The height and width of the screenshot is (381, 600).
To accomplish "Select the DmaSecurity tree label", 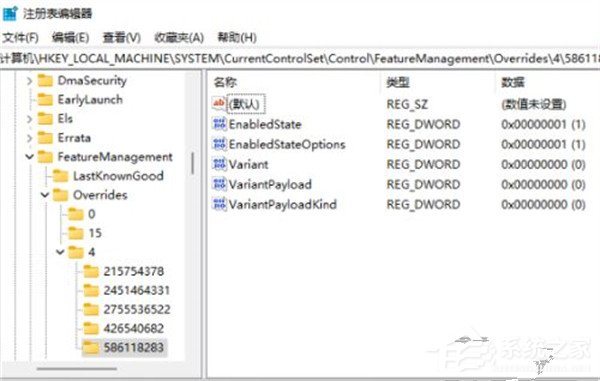I will click(92, 81).
